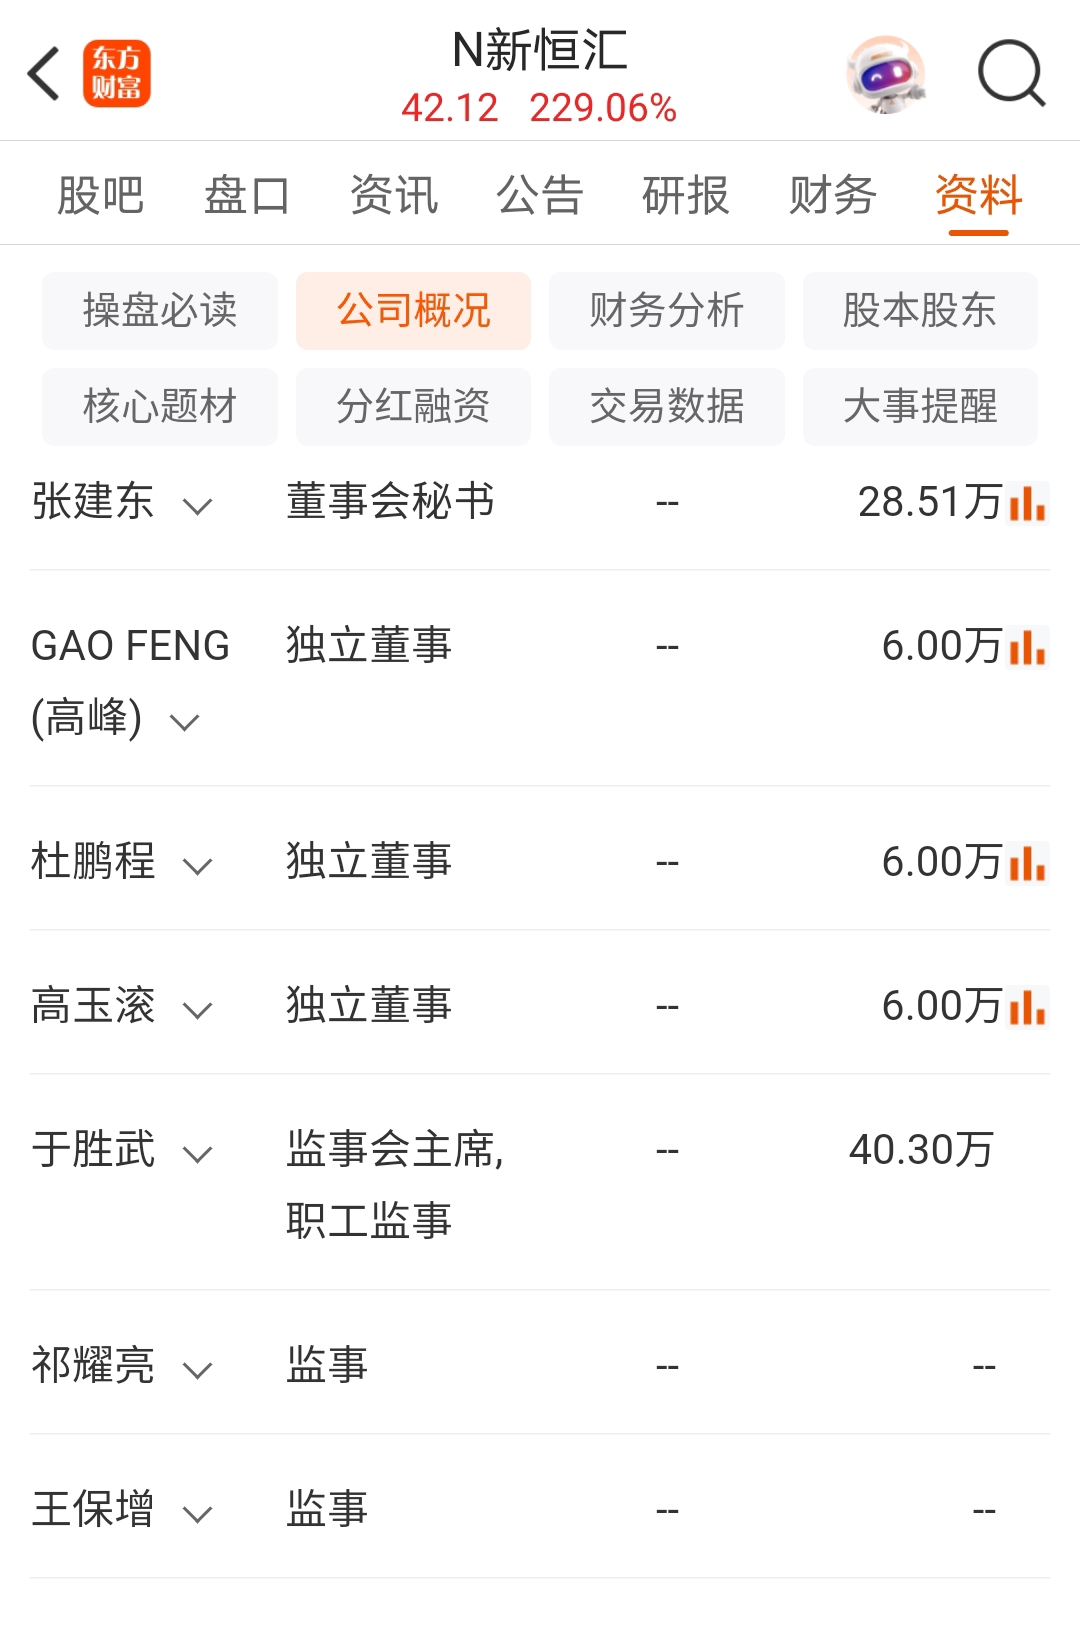Open salary chart icon for 杜鹏程
This screenshot has height=1645, width=1080.
click(1028, 863)
